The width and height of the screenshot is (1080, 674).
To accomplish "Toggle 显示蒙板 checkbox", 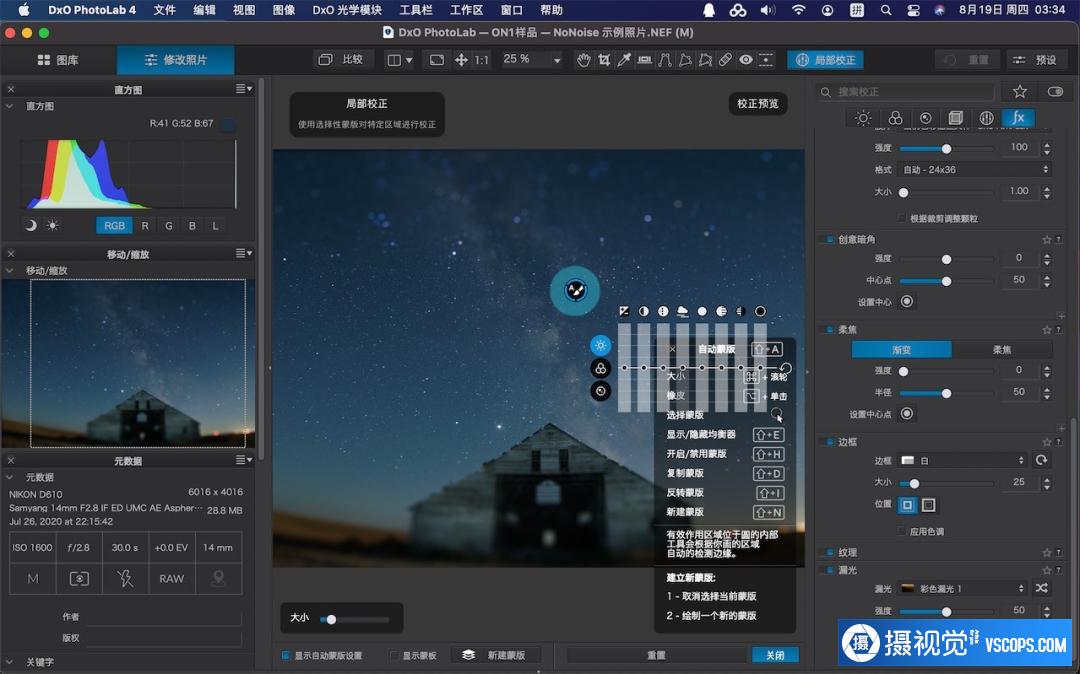I will (394, 655).
